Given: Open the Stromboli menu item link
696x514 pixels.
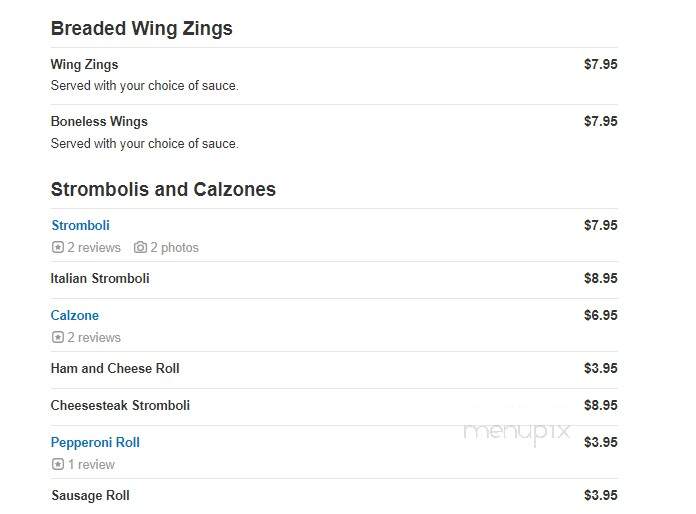Looking at the screenshot, I should tap(80, 225).
